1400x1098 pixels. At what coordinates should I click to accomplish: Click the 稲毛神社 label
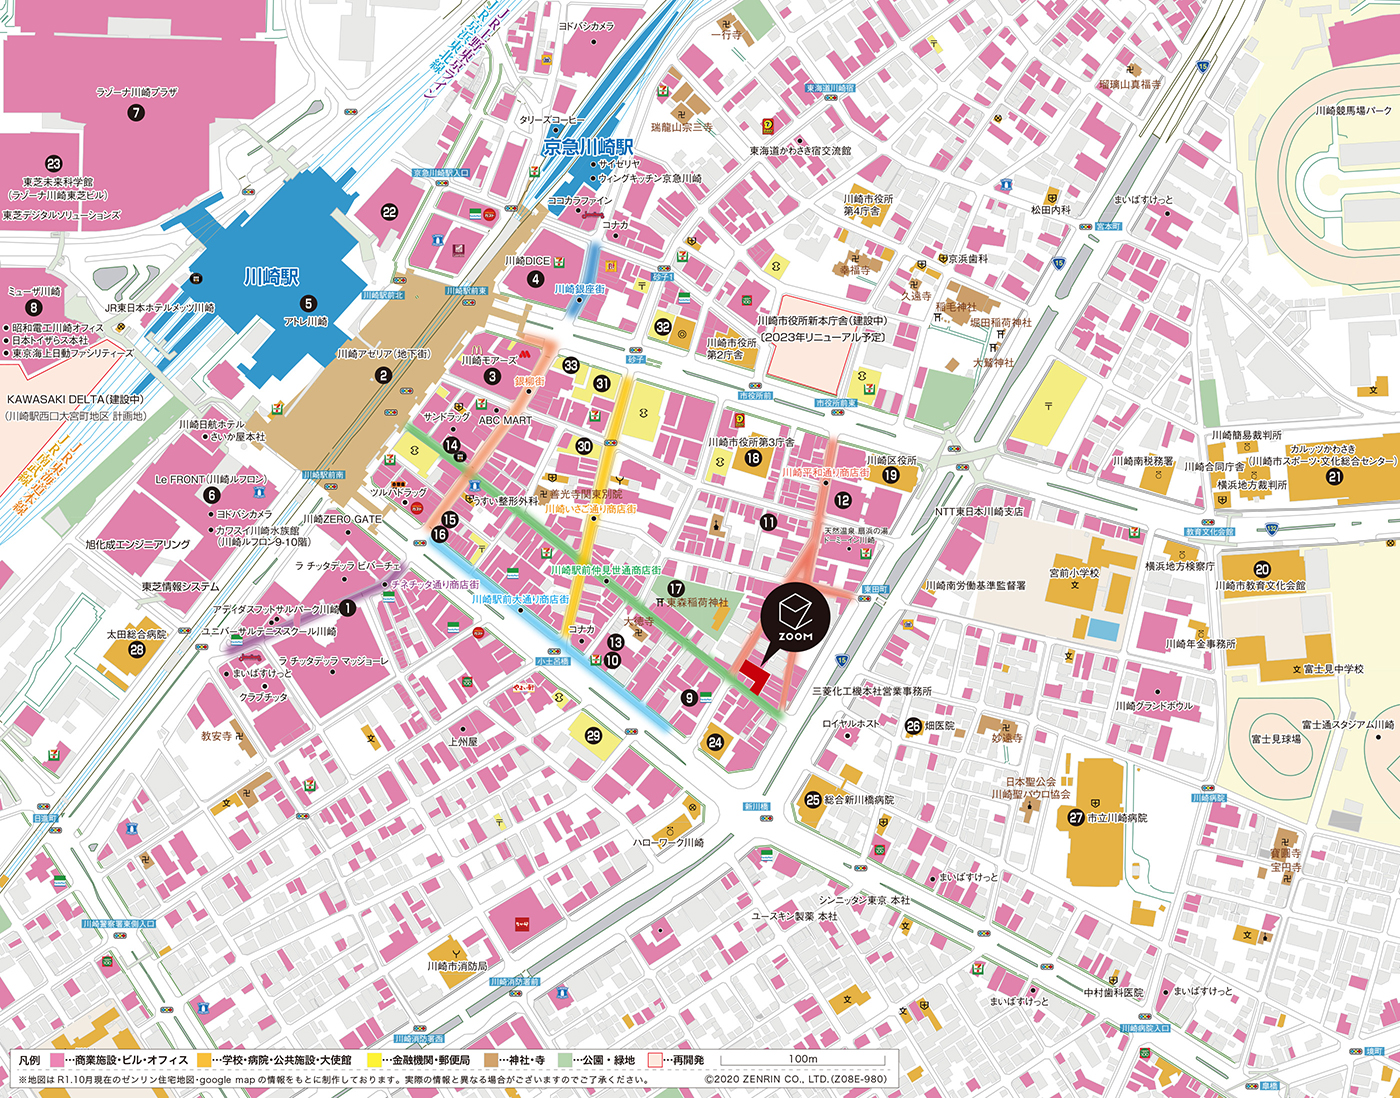956,307
